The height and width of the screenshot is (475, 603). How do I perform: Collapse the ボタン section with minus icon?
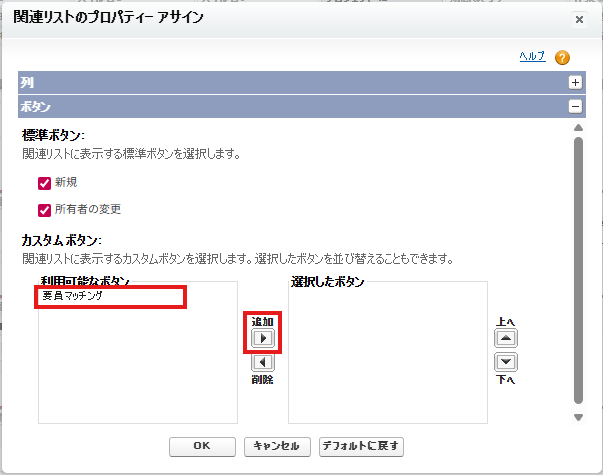575,106
